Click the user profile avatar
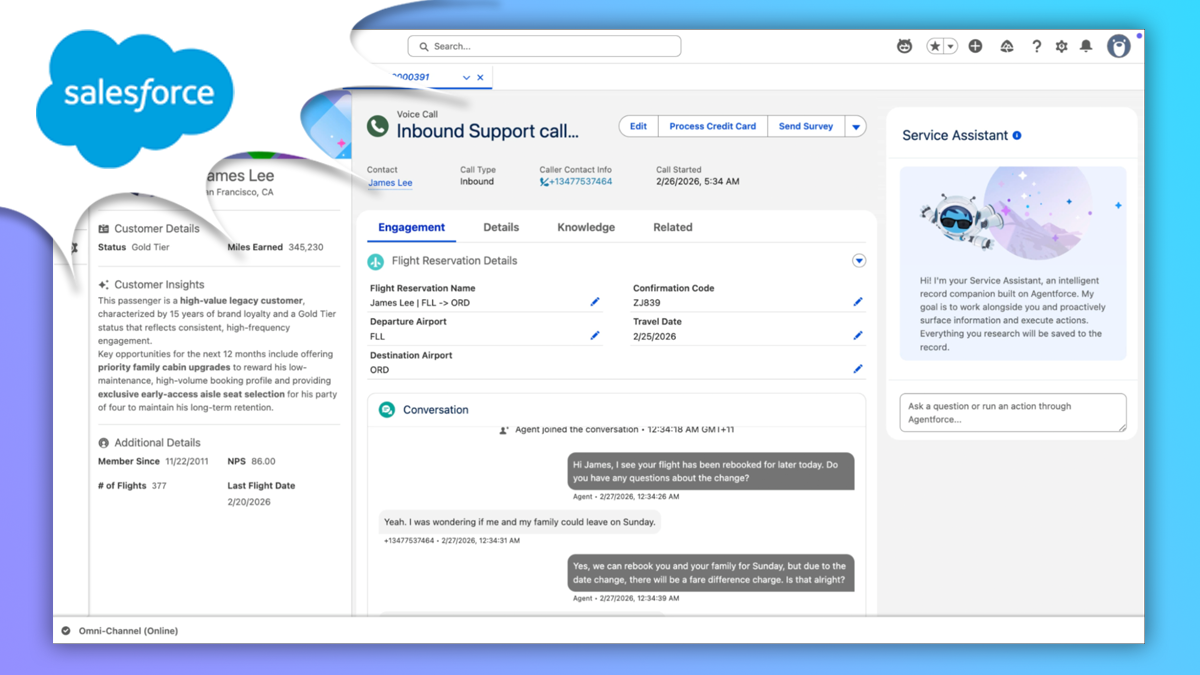Viewport: 1200px width, 675px height. (1118, 46)
